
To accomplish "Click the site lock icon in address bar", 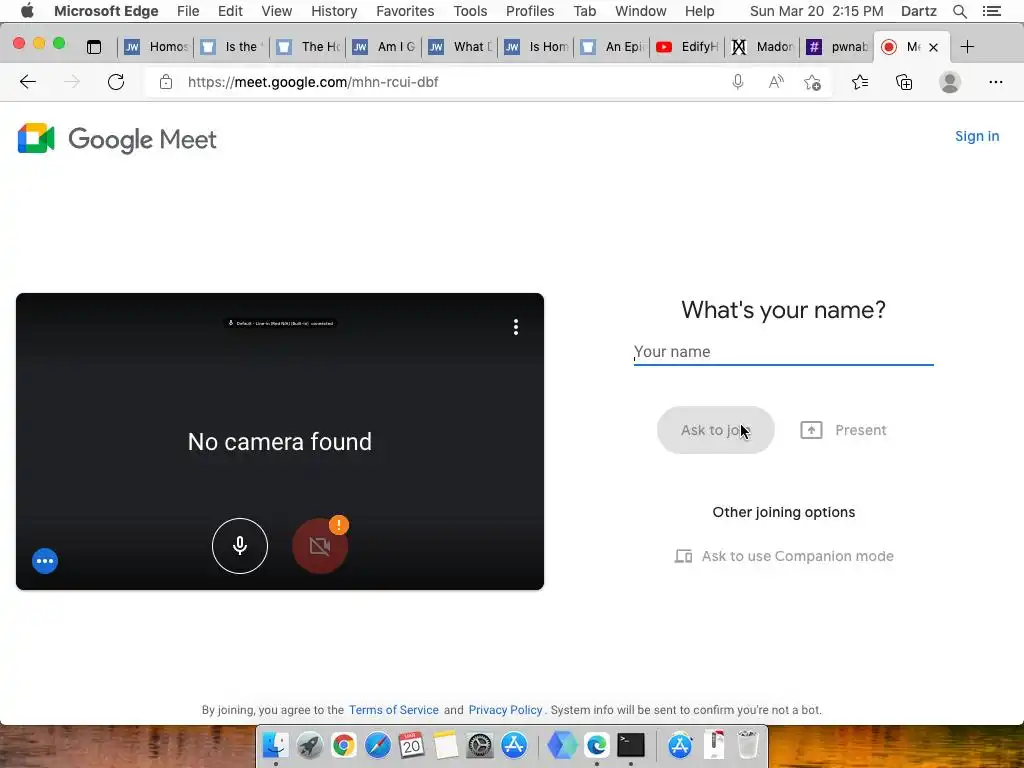I will 166,82.
